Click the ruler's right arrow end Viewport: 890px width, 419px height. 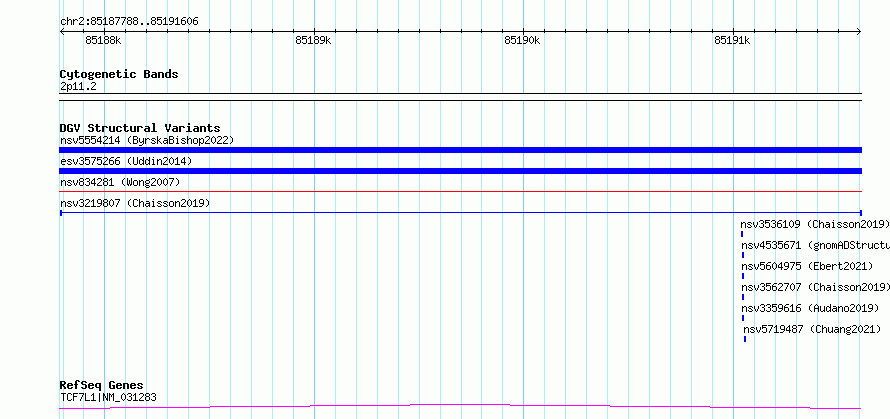(859, 31)
